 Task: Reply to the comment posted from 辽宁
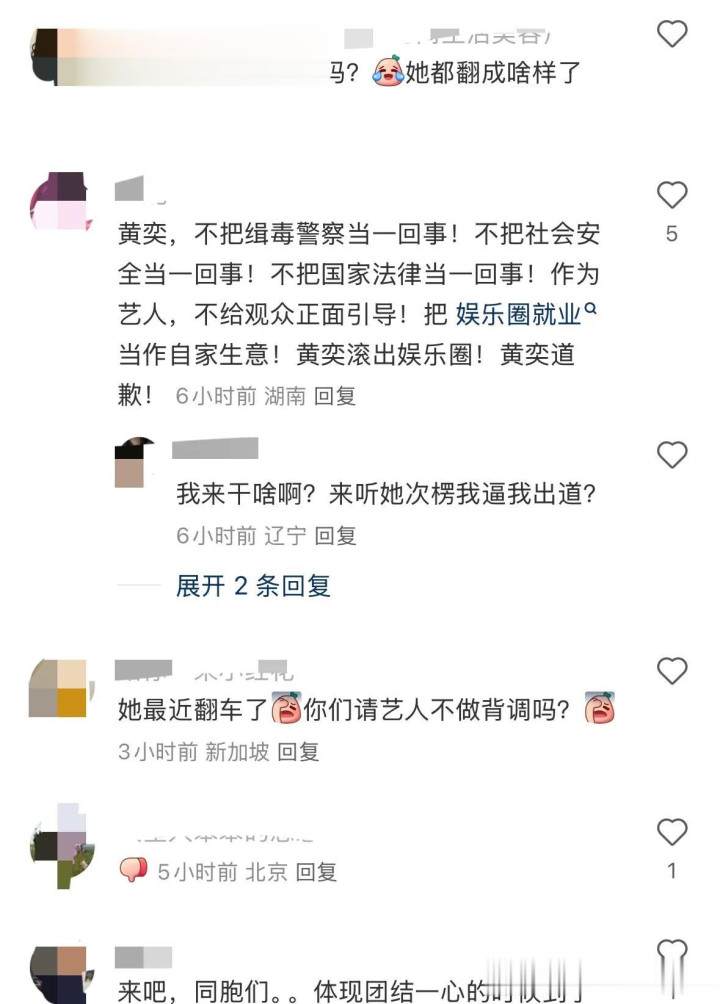tap(335, 535)
